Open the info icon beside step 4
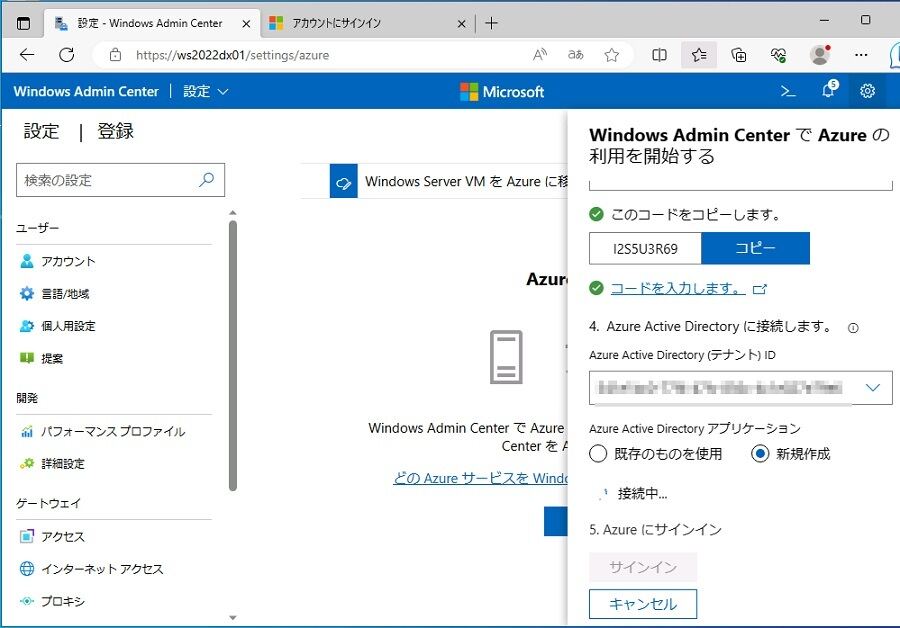 (853, 328)
